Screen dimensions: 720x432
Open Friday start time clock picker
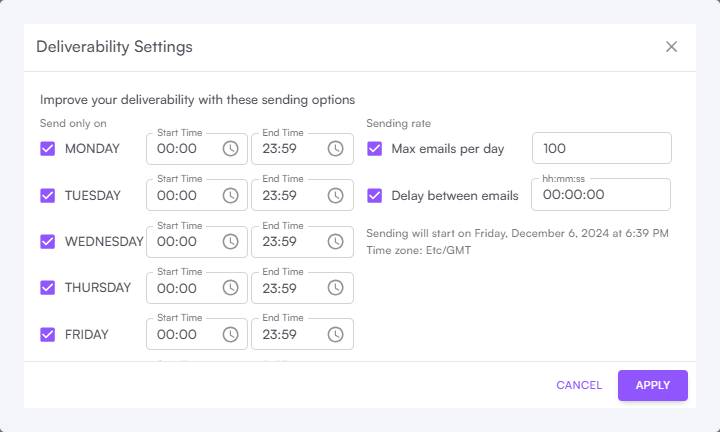pyautogui.click(x=231, y=334)
